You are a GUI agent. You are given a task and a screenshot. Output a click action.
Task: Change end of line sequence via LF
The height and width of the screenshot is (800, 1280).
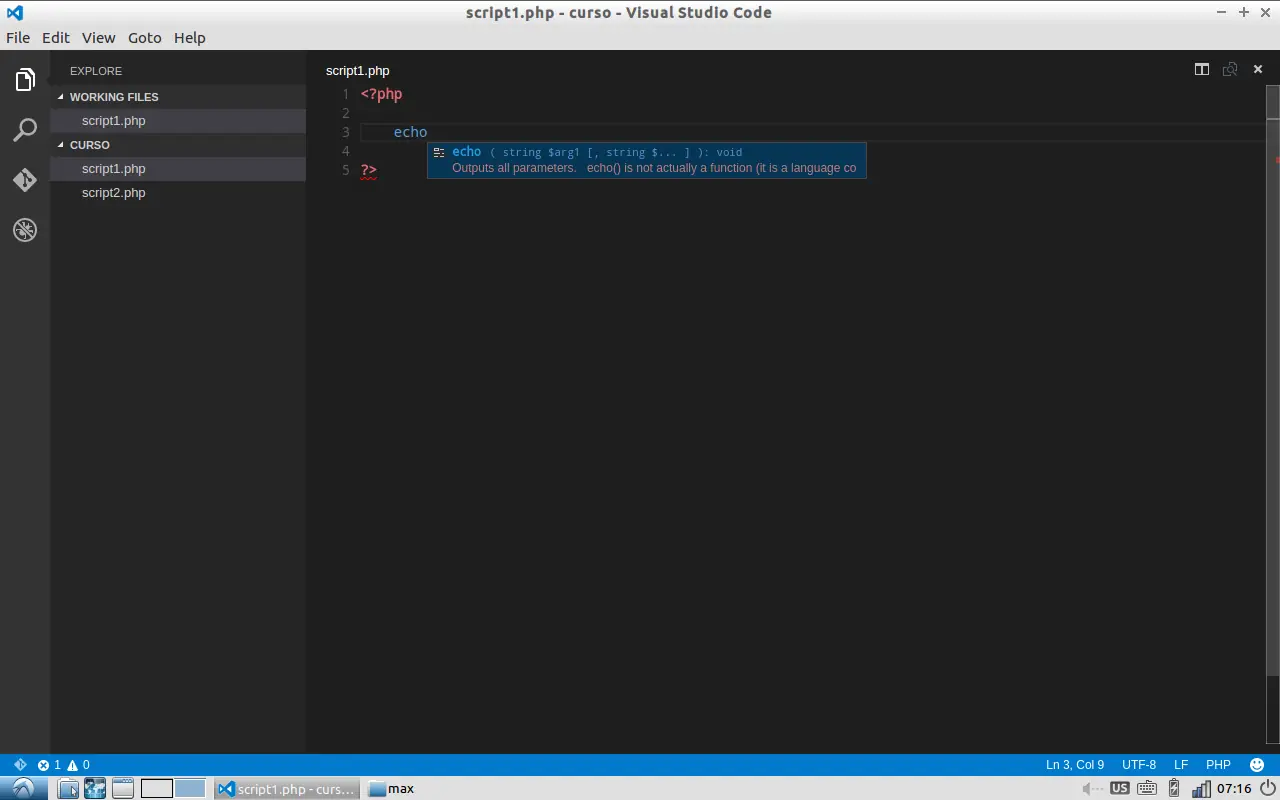click(1181, 765)
